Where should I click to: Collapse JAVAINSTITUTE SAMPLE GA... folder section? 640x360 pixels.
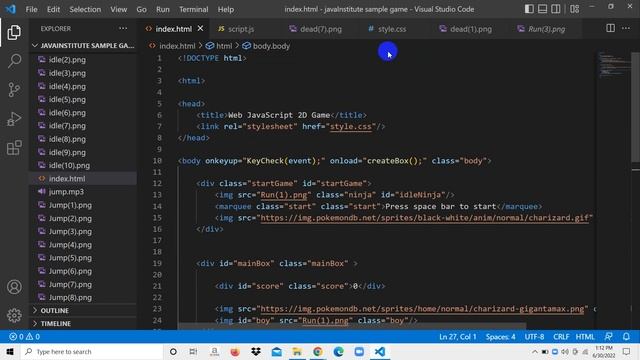(x=83, y=45)
